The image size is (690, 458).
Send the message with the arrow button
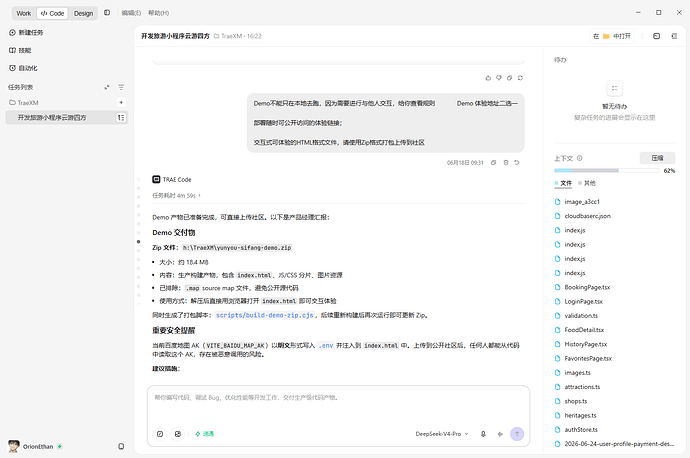[517, 434]
